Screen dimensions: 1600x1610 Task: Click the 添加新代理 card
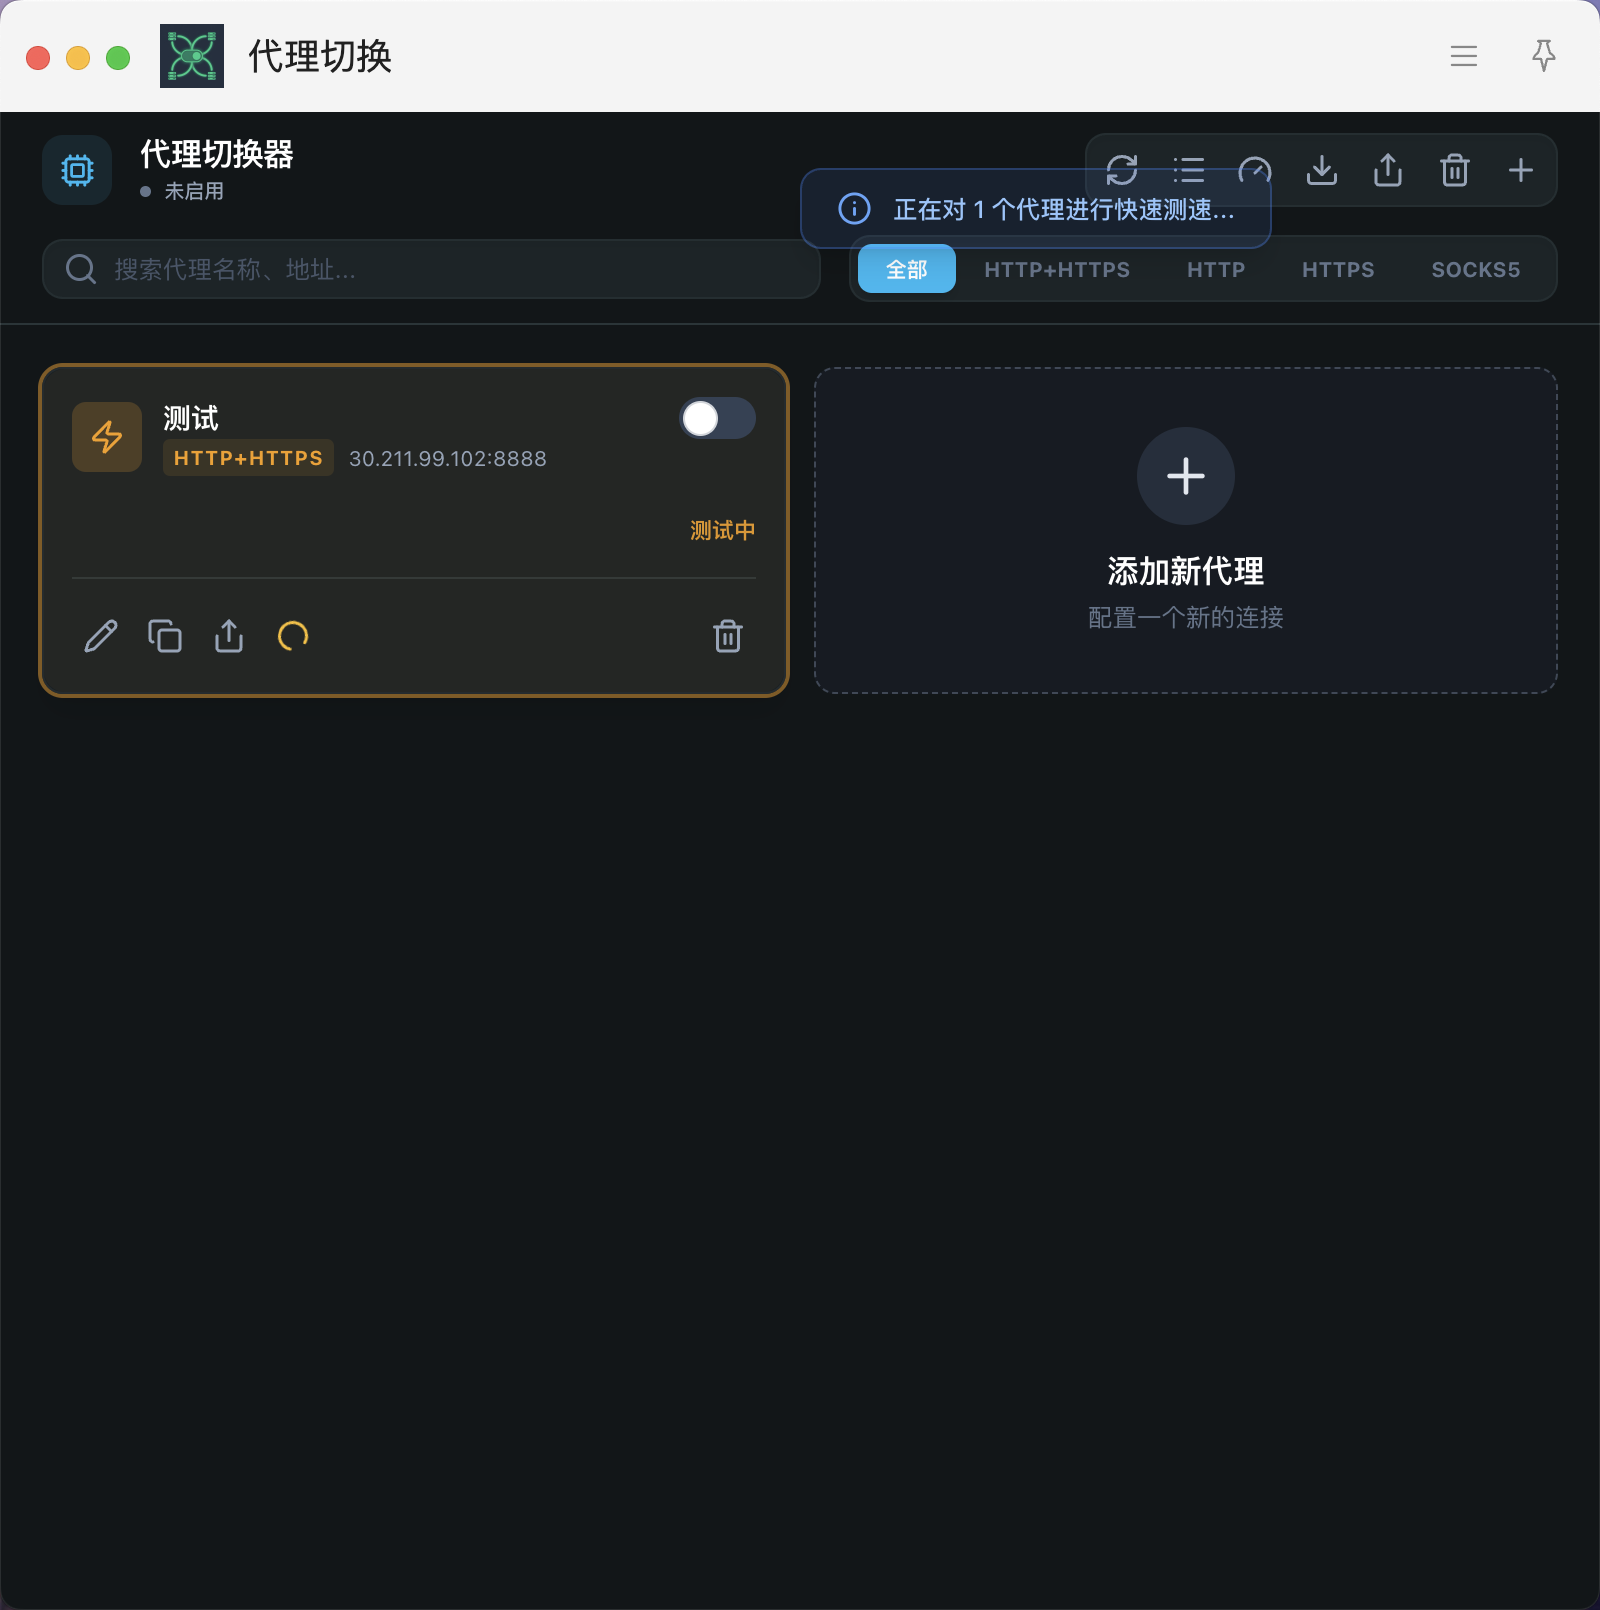pos(1185,530)
